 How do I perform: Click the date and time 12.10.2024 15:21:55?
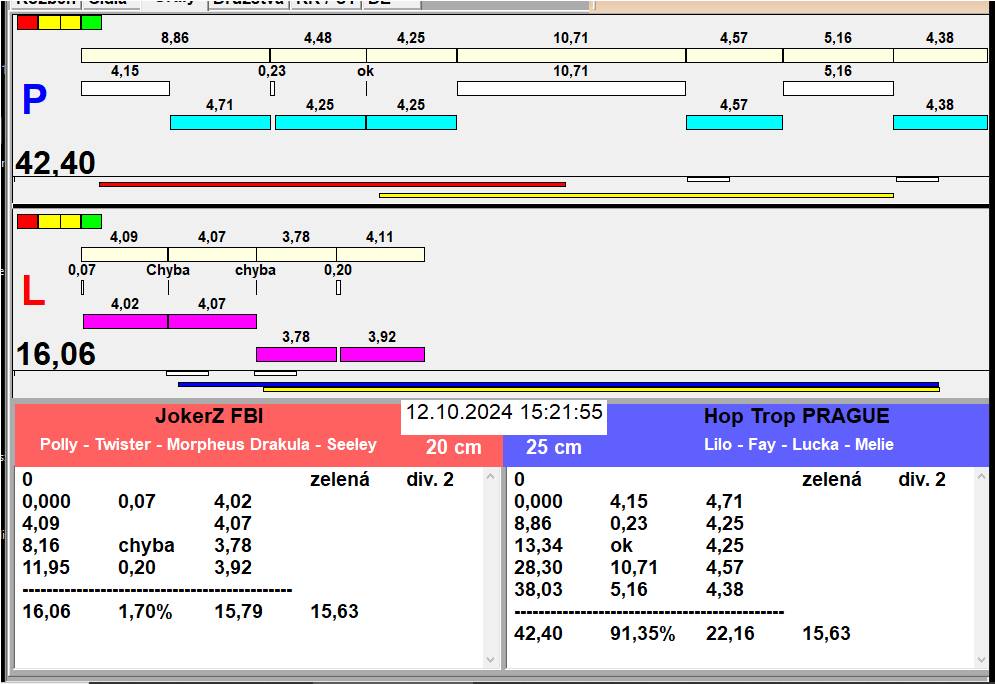point(504,412)
